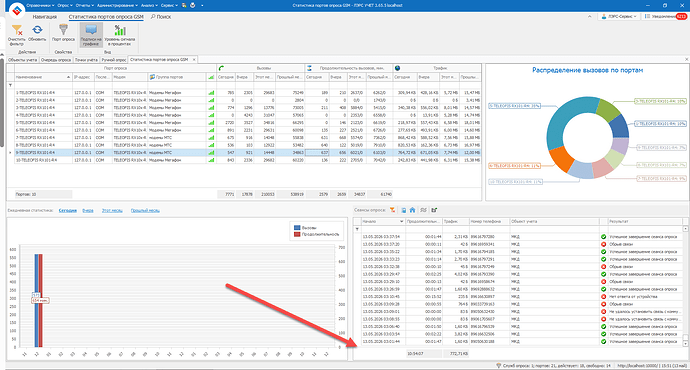690x370 pixels.
Task: Open the Начало column sort dropdown arrow
Action: click(x=401, y=222)
